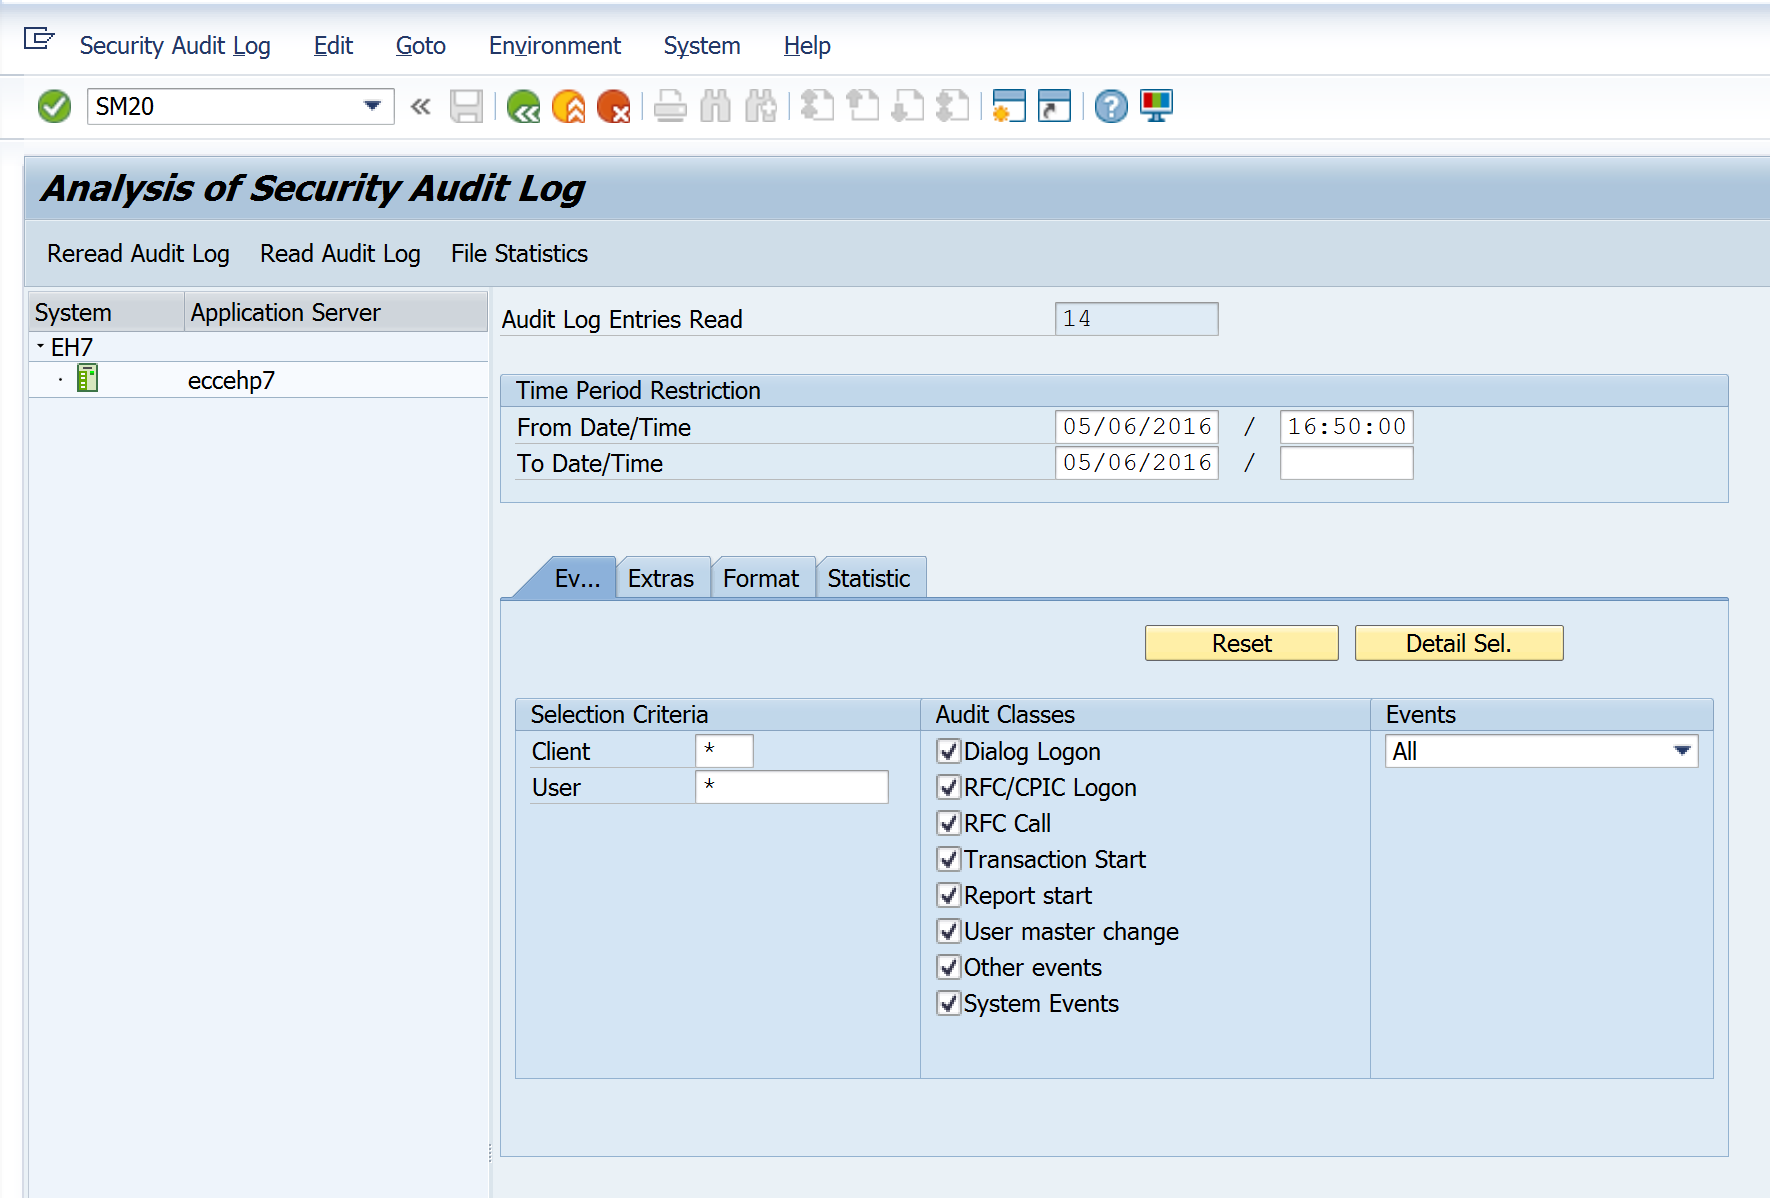Switch to the Statistic tab
This screenshot has height=1198, width=1770.
(869, 578)
